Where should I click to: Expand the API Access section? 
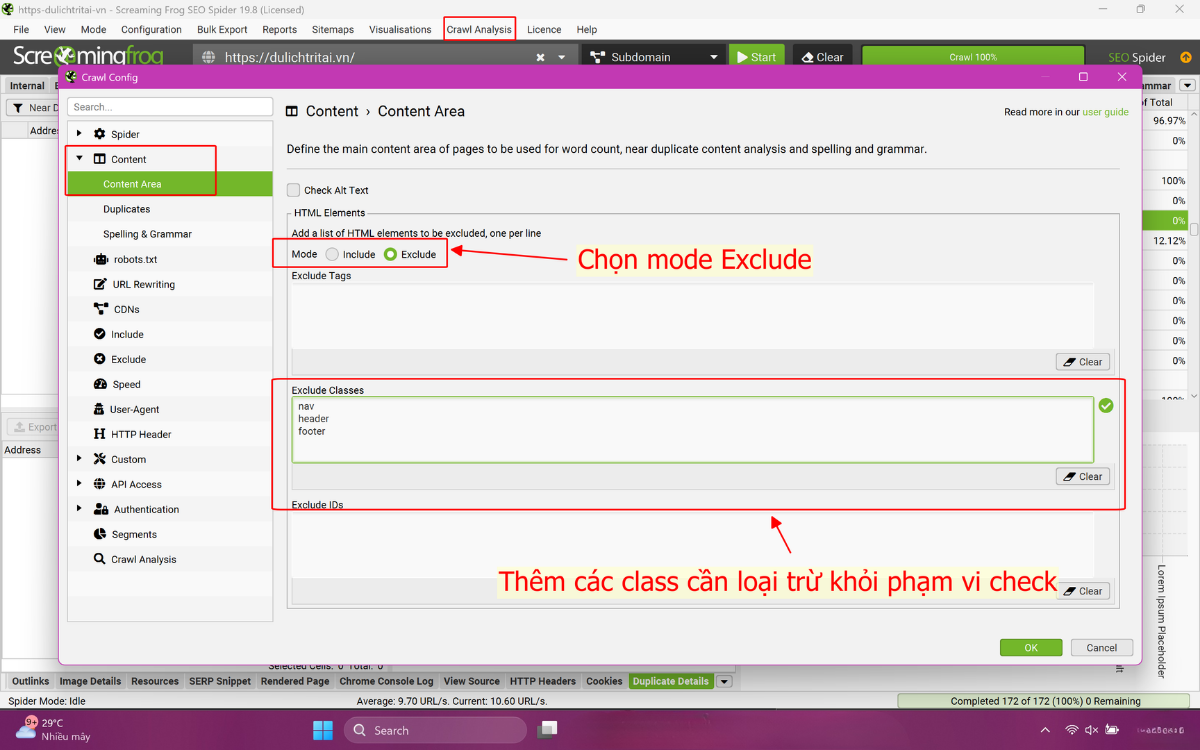(x=79, y=484)
